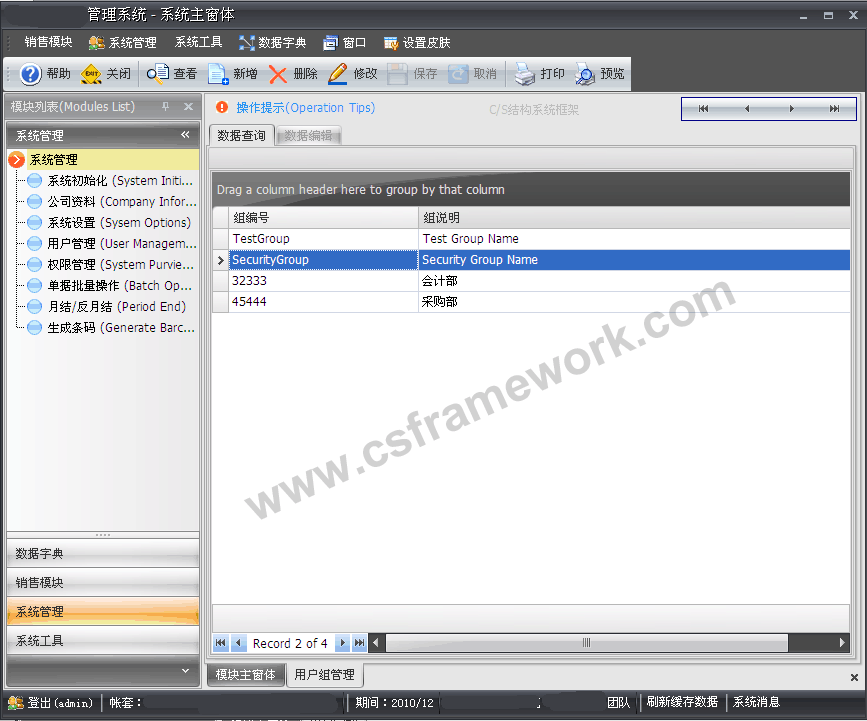The width and height of the screenshot is (867, 721).
Task: Click the horizontal scrollbar thumb in grid
Action: 586,643
